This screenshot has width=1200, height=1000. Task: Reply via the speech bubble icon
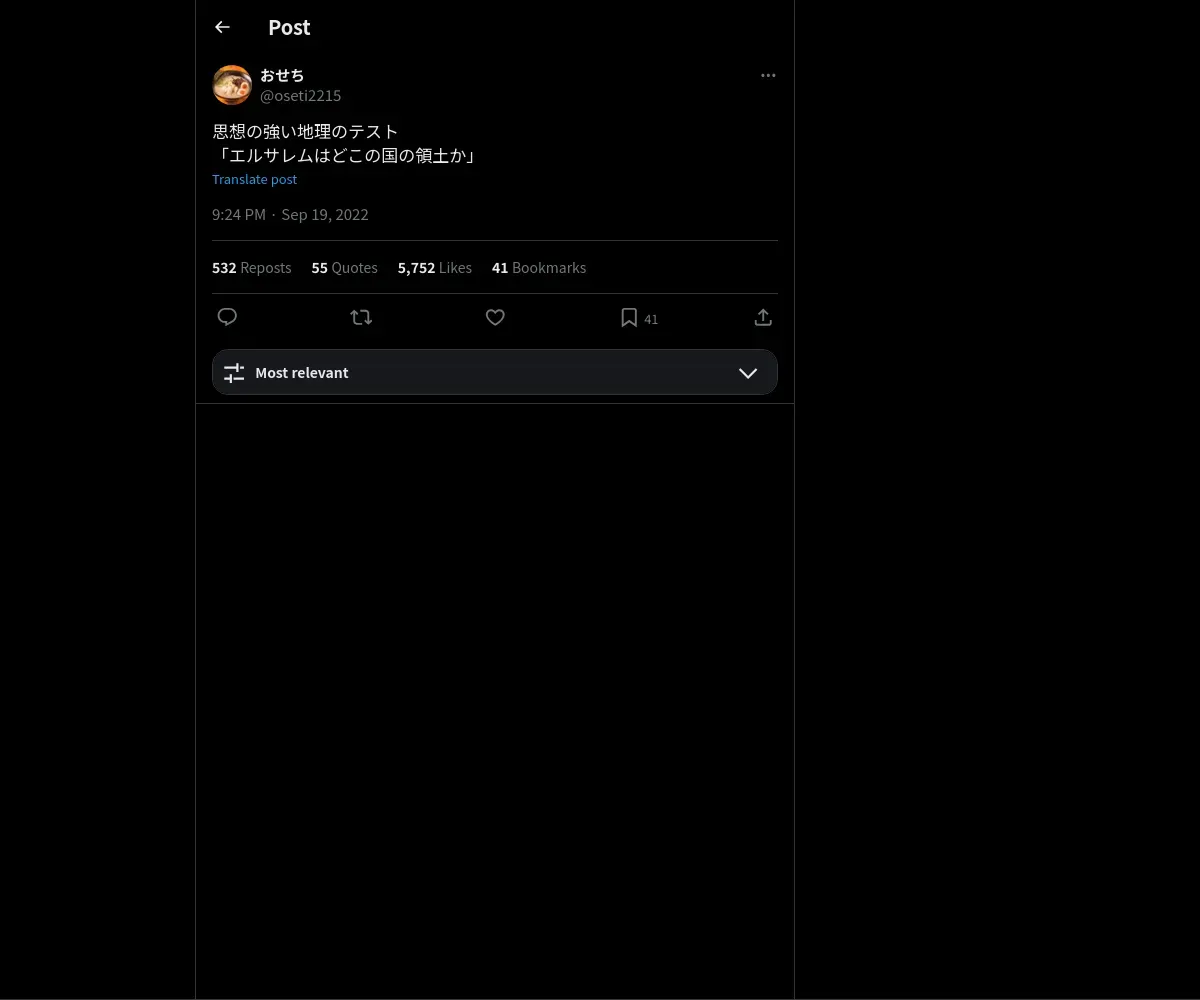(227, 317)
